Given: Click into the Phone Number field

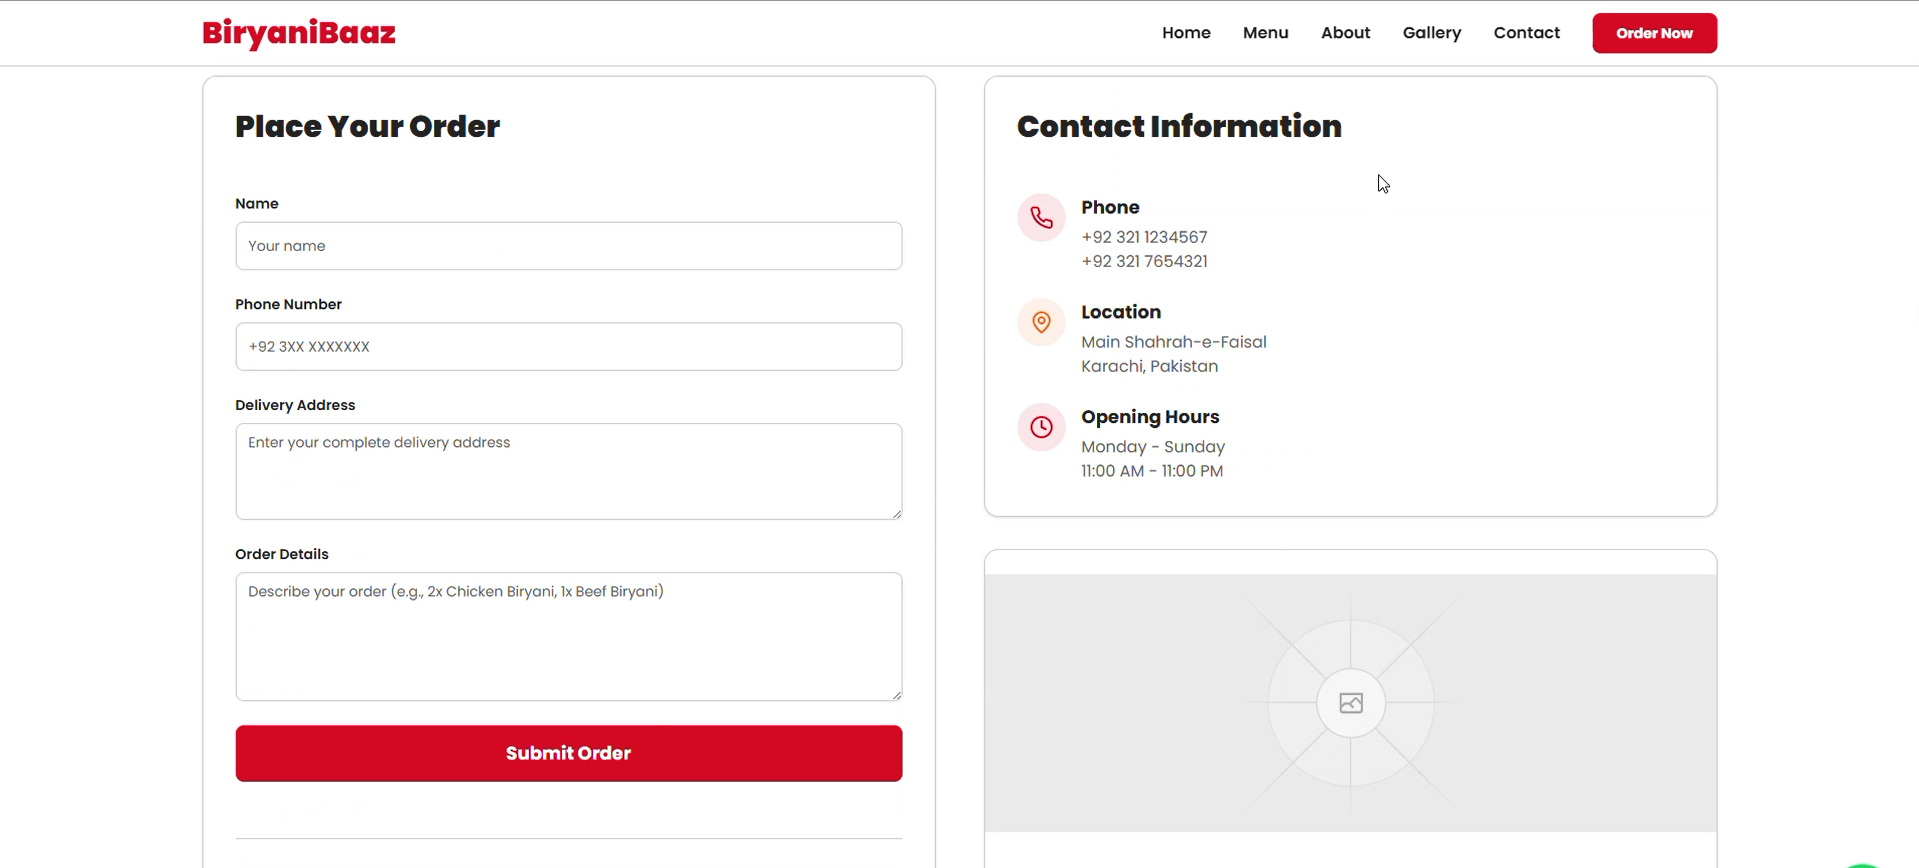Looking at the screenshot, I should [x=568, y=347].
